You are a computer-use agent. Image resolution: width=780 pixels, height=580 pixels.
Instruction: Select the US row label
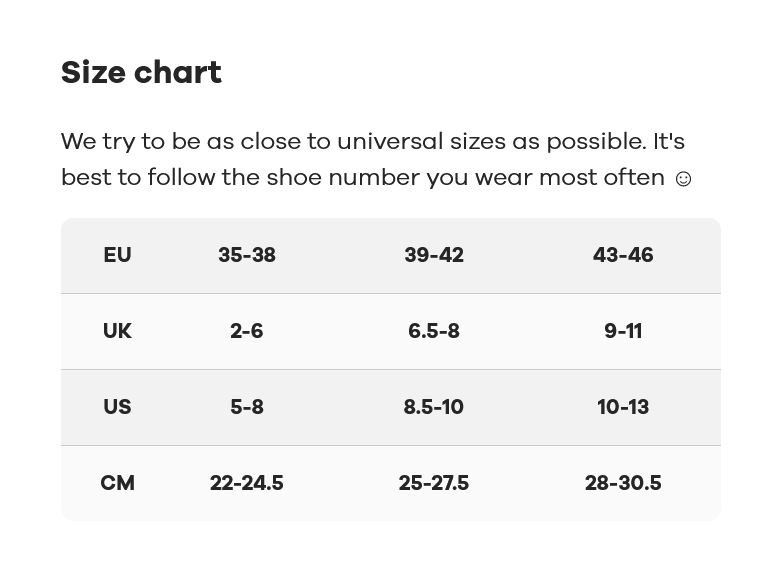click(x=117, y=407)
